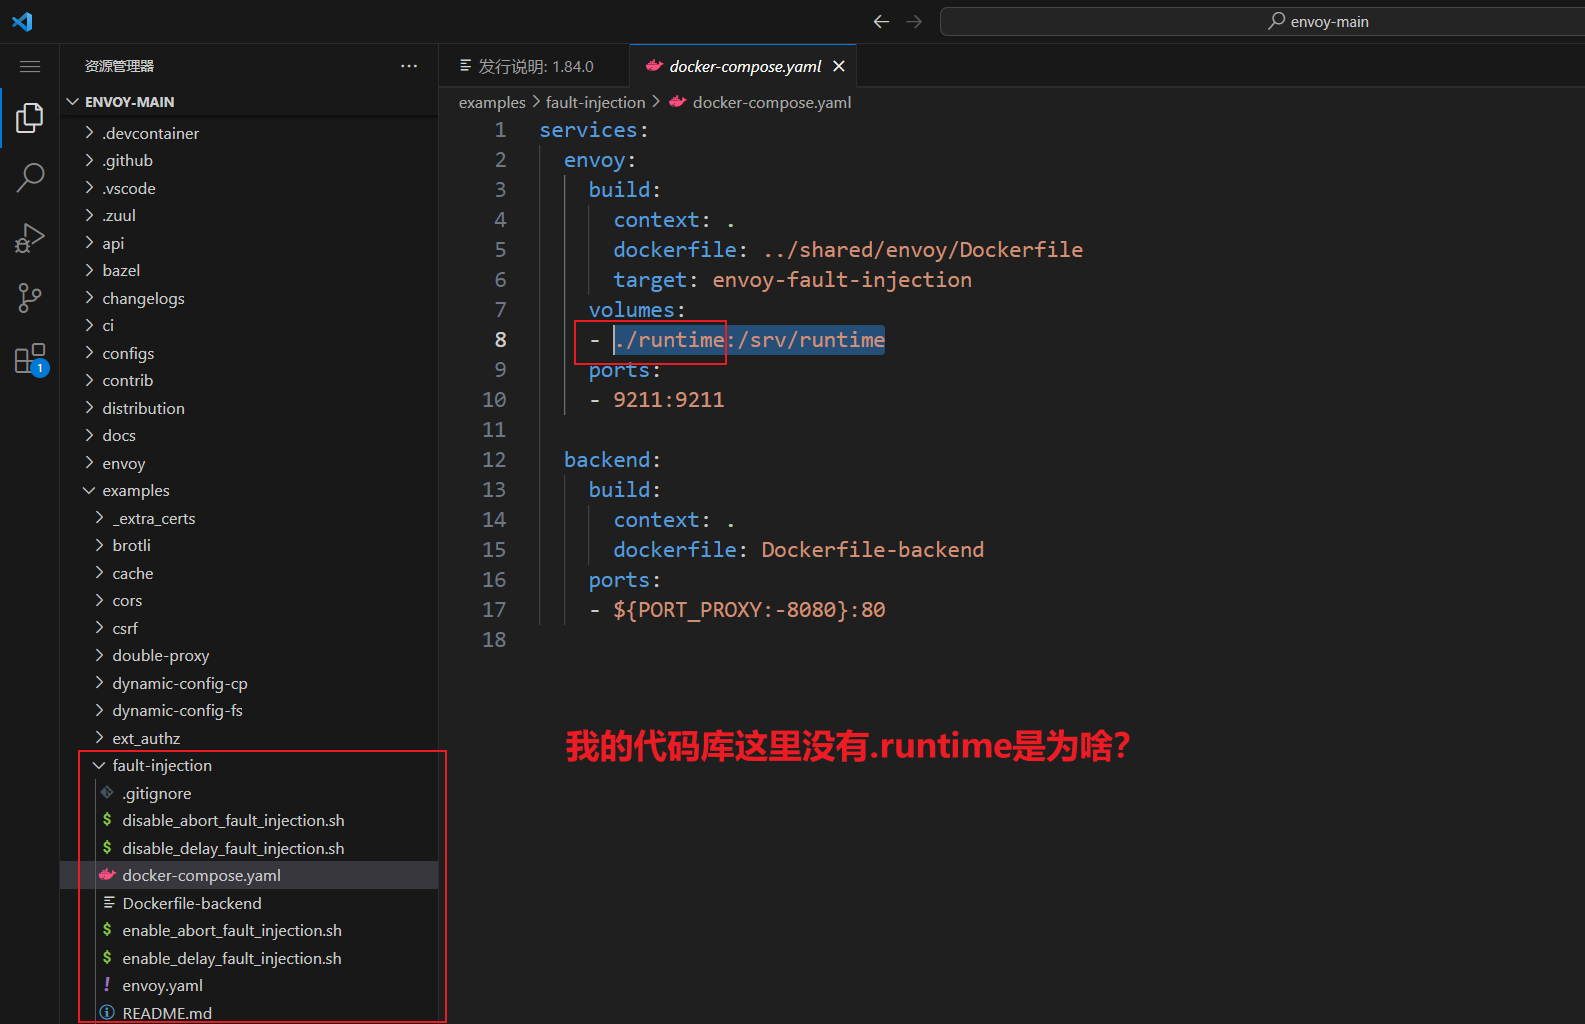
Task: Click the envoy-main command center search box
Action: 1262,21
